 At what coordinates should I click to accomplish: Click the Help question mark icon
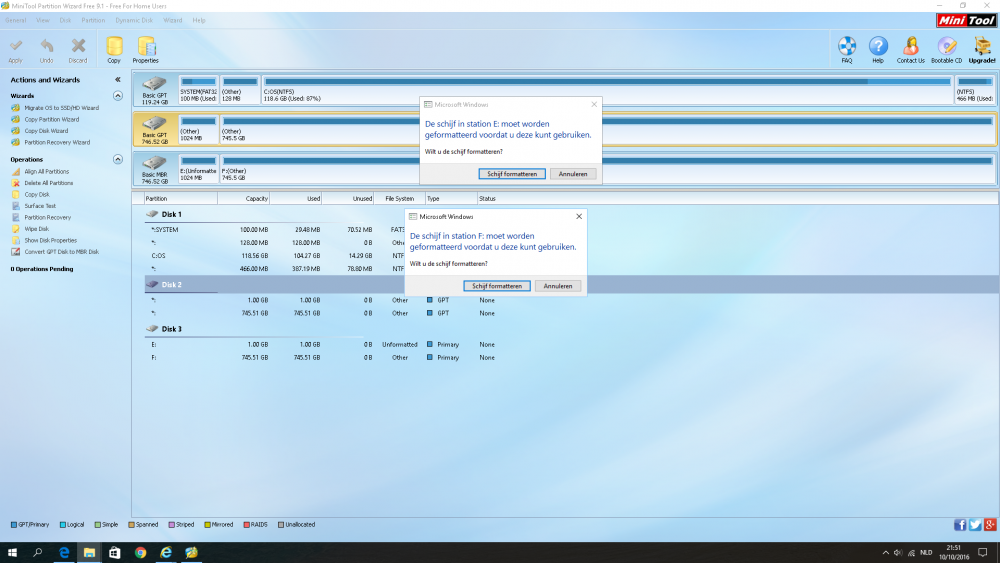pyautogui.click(x=878, y=48)
